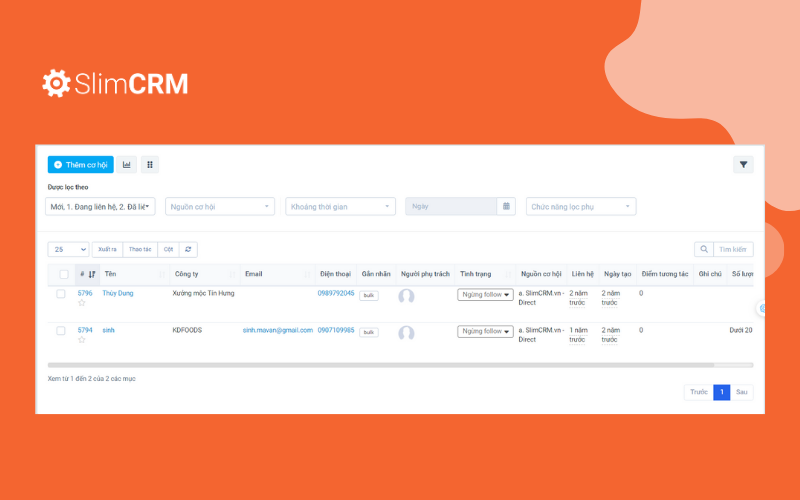The height and width of the screenshot is (500, 800).
Task: Click the Thêm cơ hội button
Action: (x=81, y=165)
